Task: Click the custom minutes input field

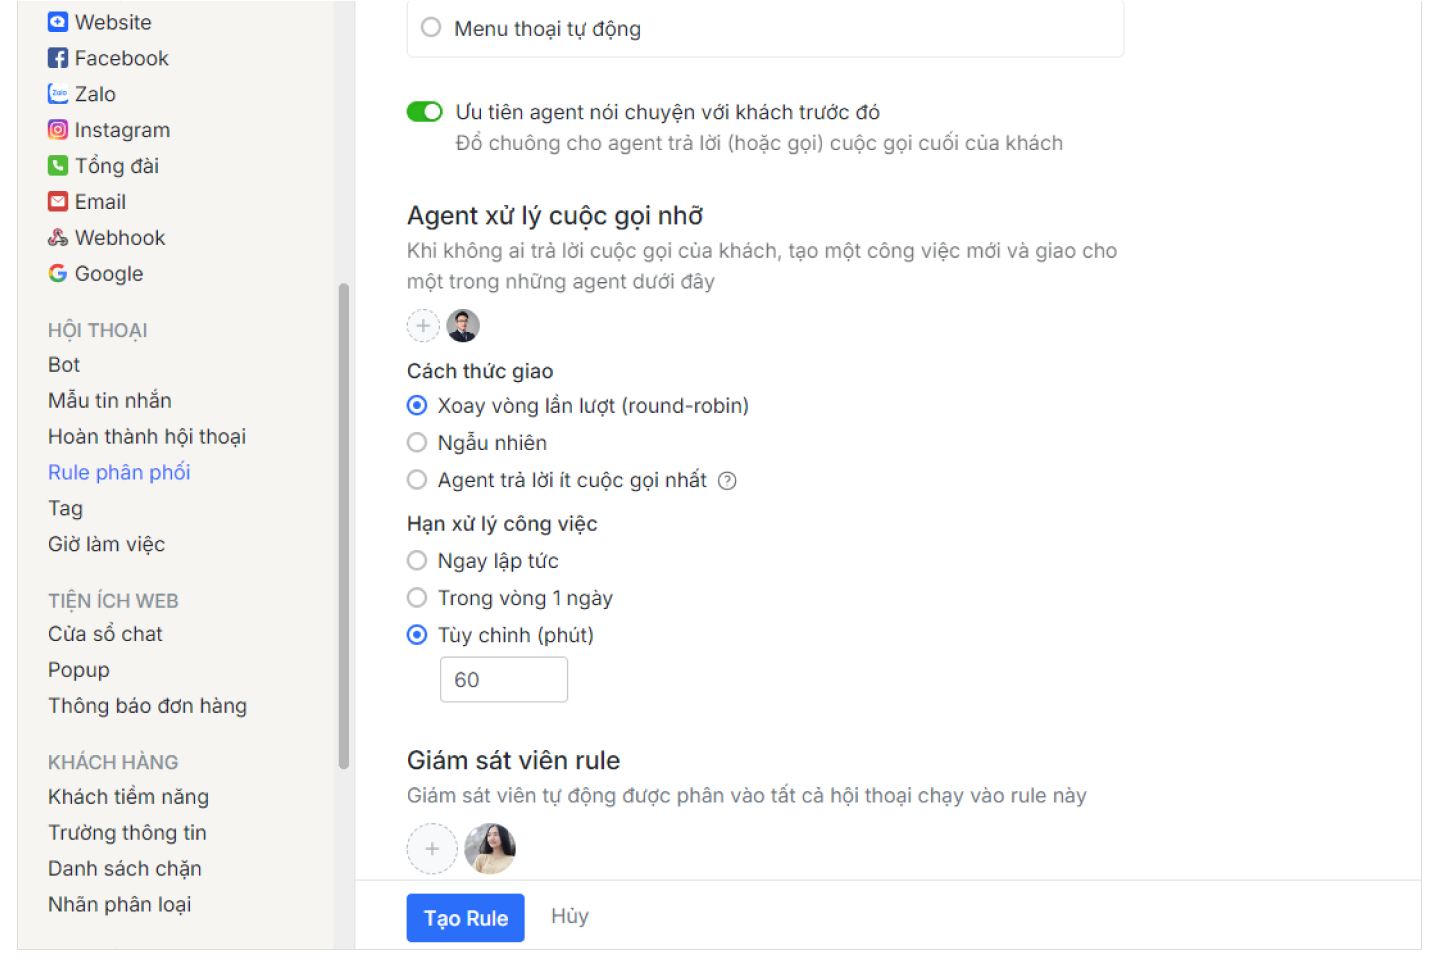Action: 504,680
